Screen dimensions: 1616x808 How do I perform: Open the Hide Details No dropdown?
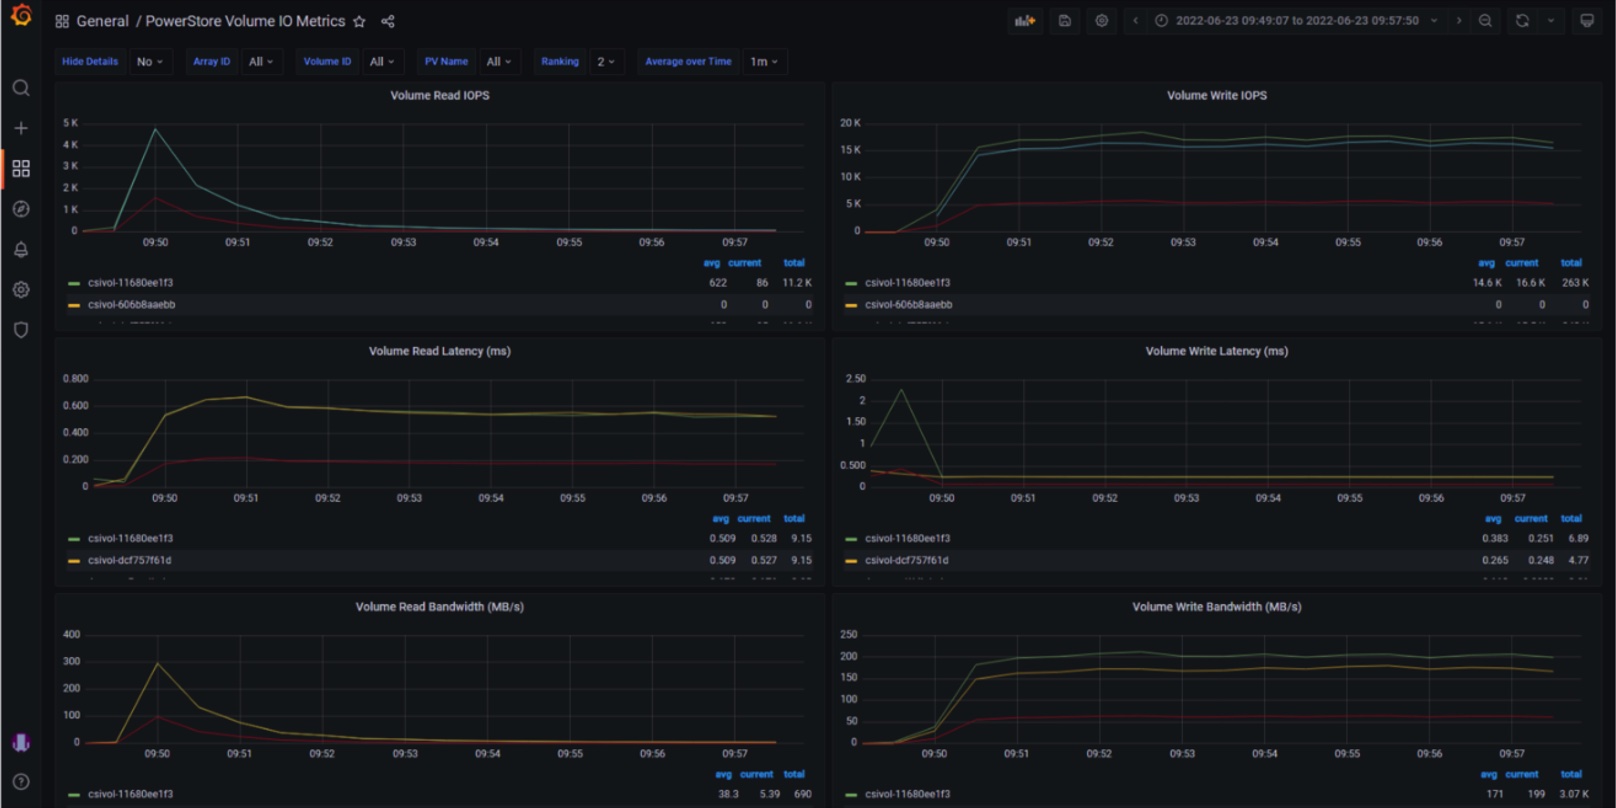150,61
